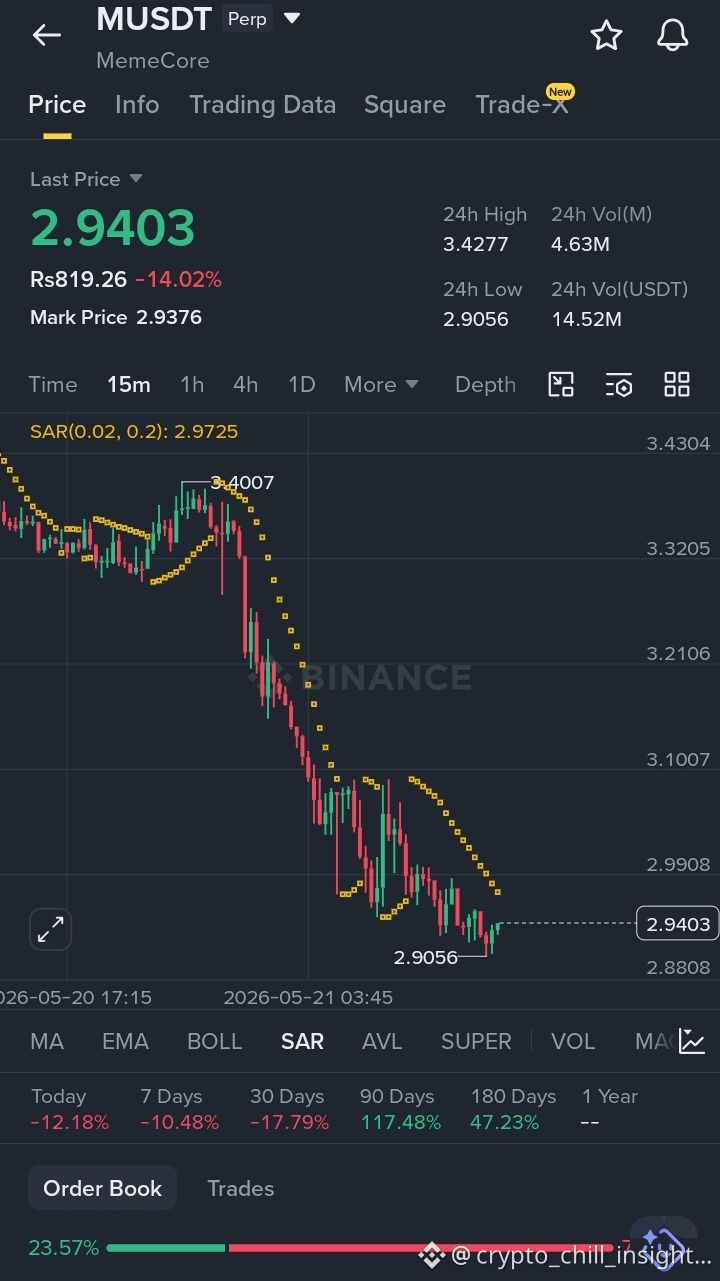Open the grid layout icon
Screen dimensions: 720x1281
pyautogui.click(x=677, y=385)
